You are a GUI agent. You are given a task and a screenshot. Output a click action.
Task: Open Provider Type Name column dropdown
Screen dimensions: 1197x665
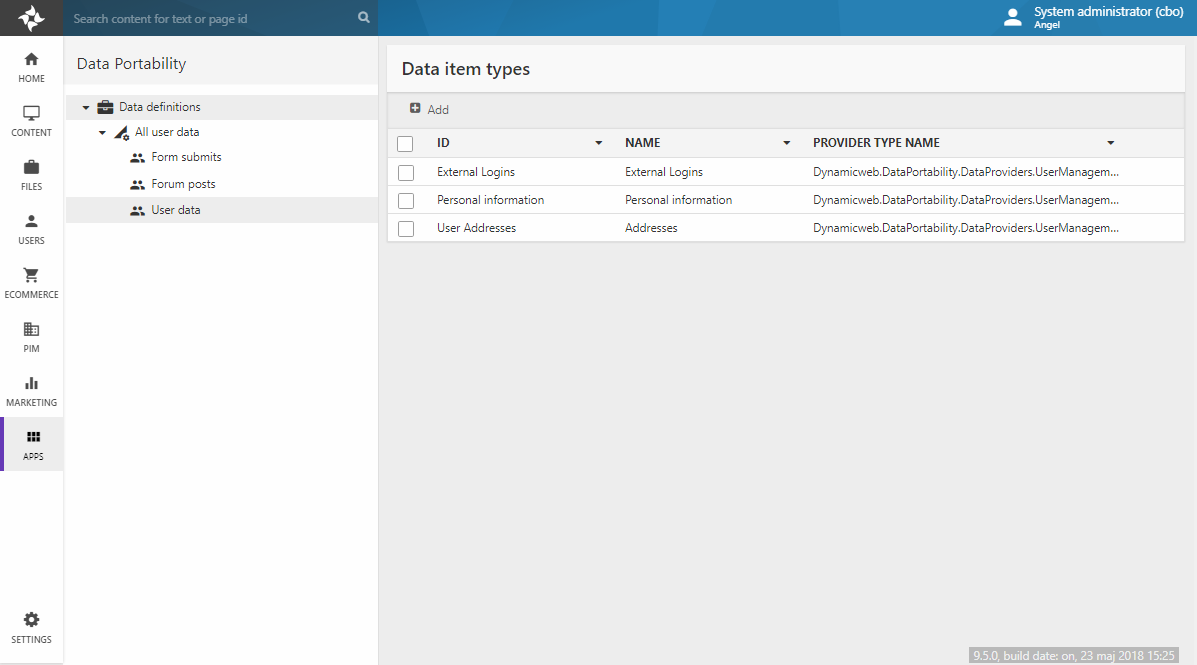pos(1110,144)
